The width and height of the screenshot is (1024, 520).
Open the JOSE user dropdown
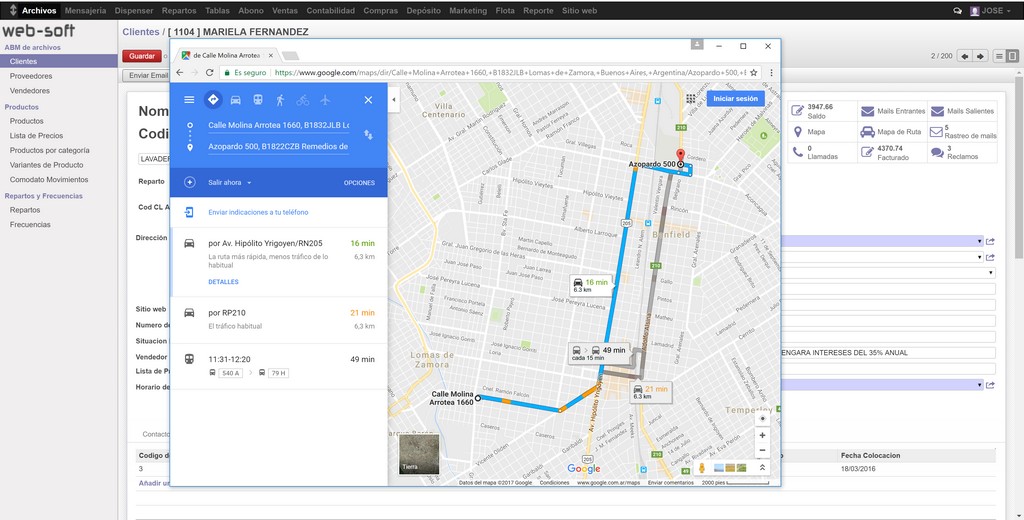pos(991,10)
